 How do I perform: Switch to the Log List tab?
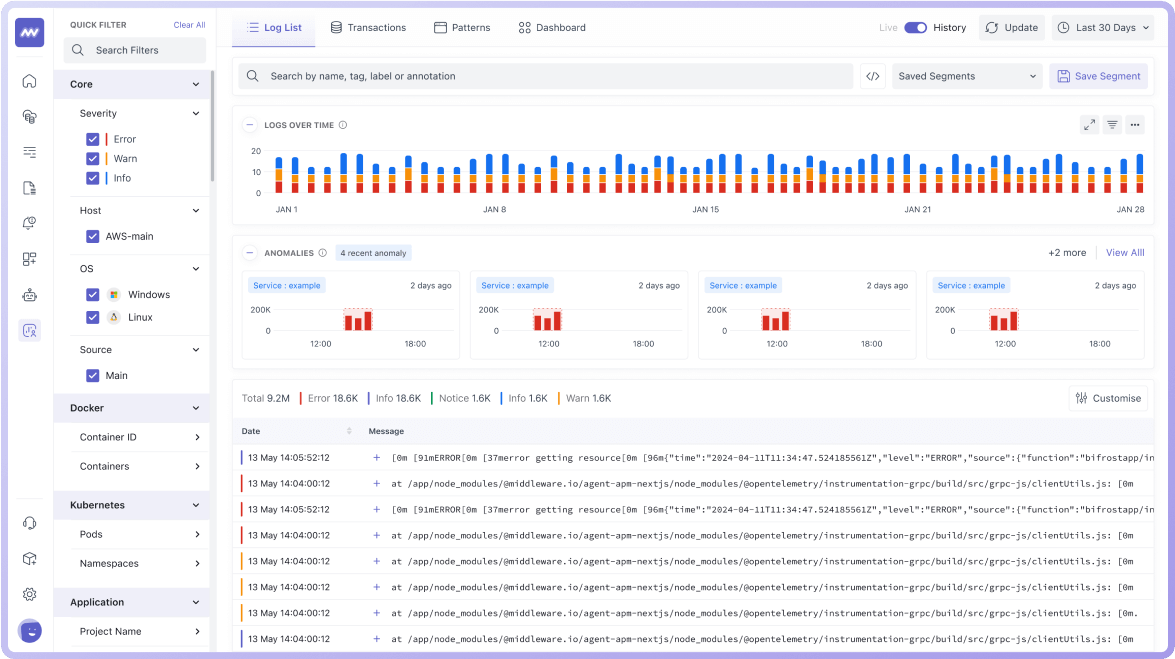(274, 28)
